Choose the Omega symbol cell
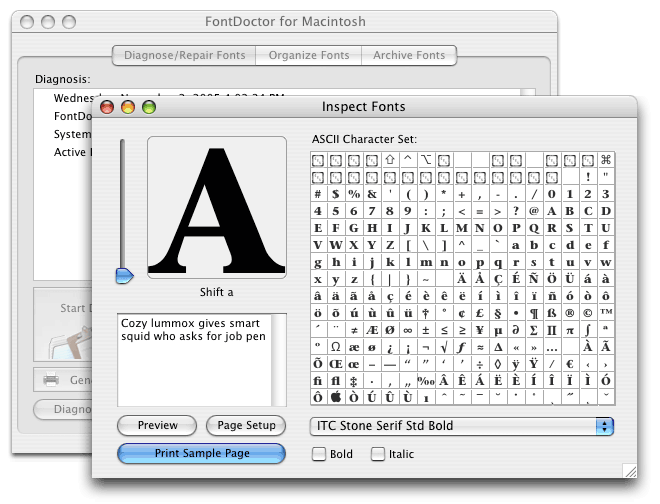The width and height of the screenshot is (660, 504). pyautogui.click(x=335, y=347)
